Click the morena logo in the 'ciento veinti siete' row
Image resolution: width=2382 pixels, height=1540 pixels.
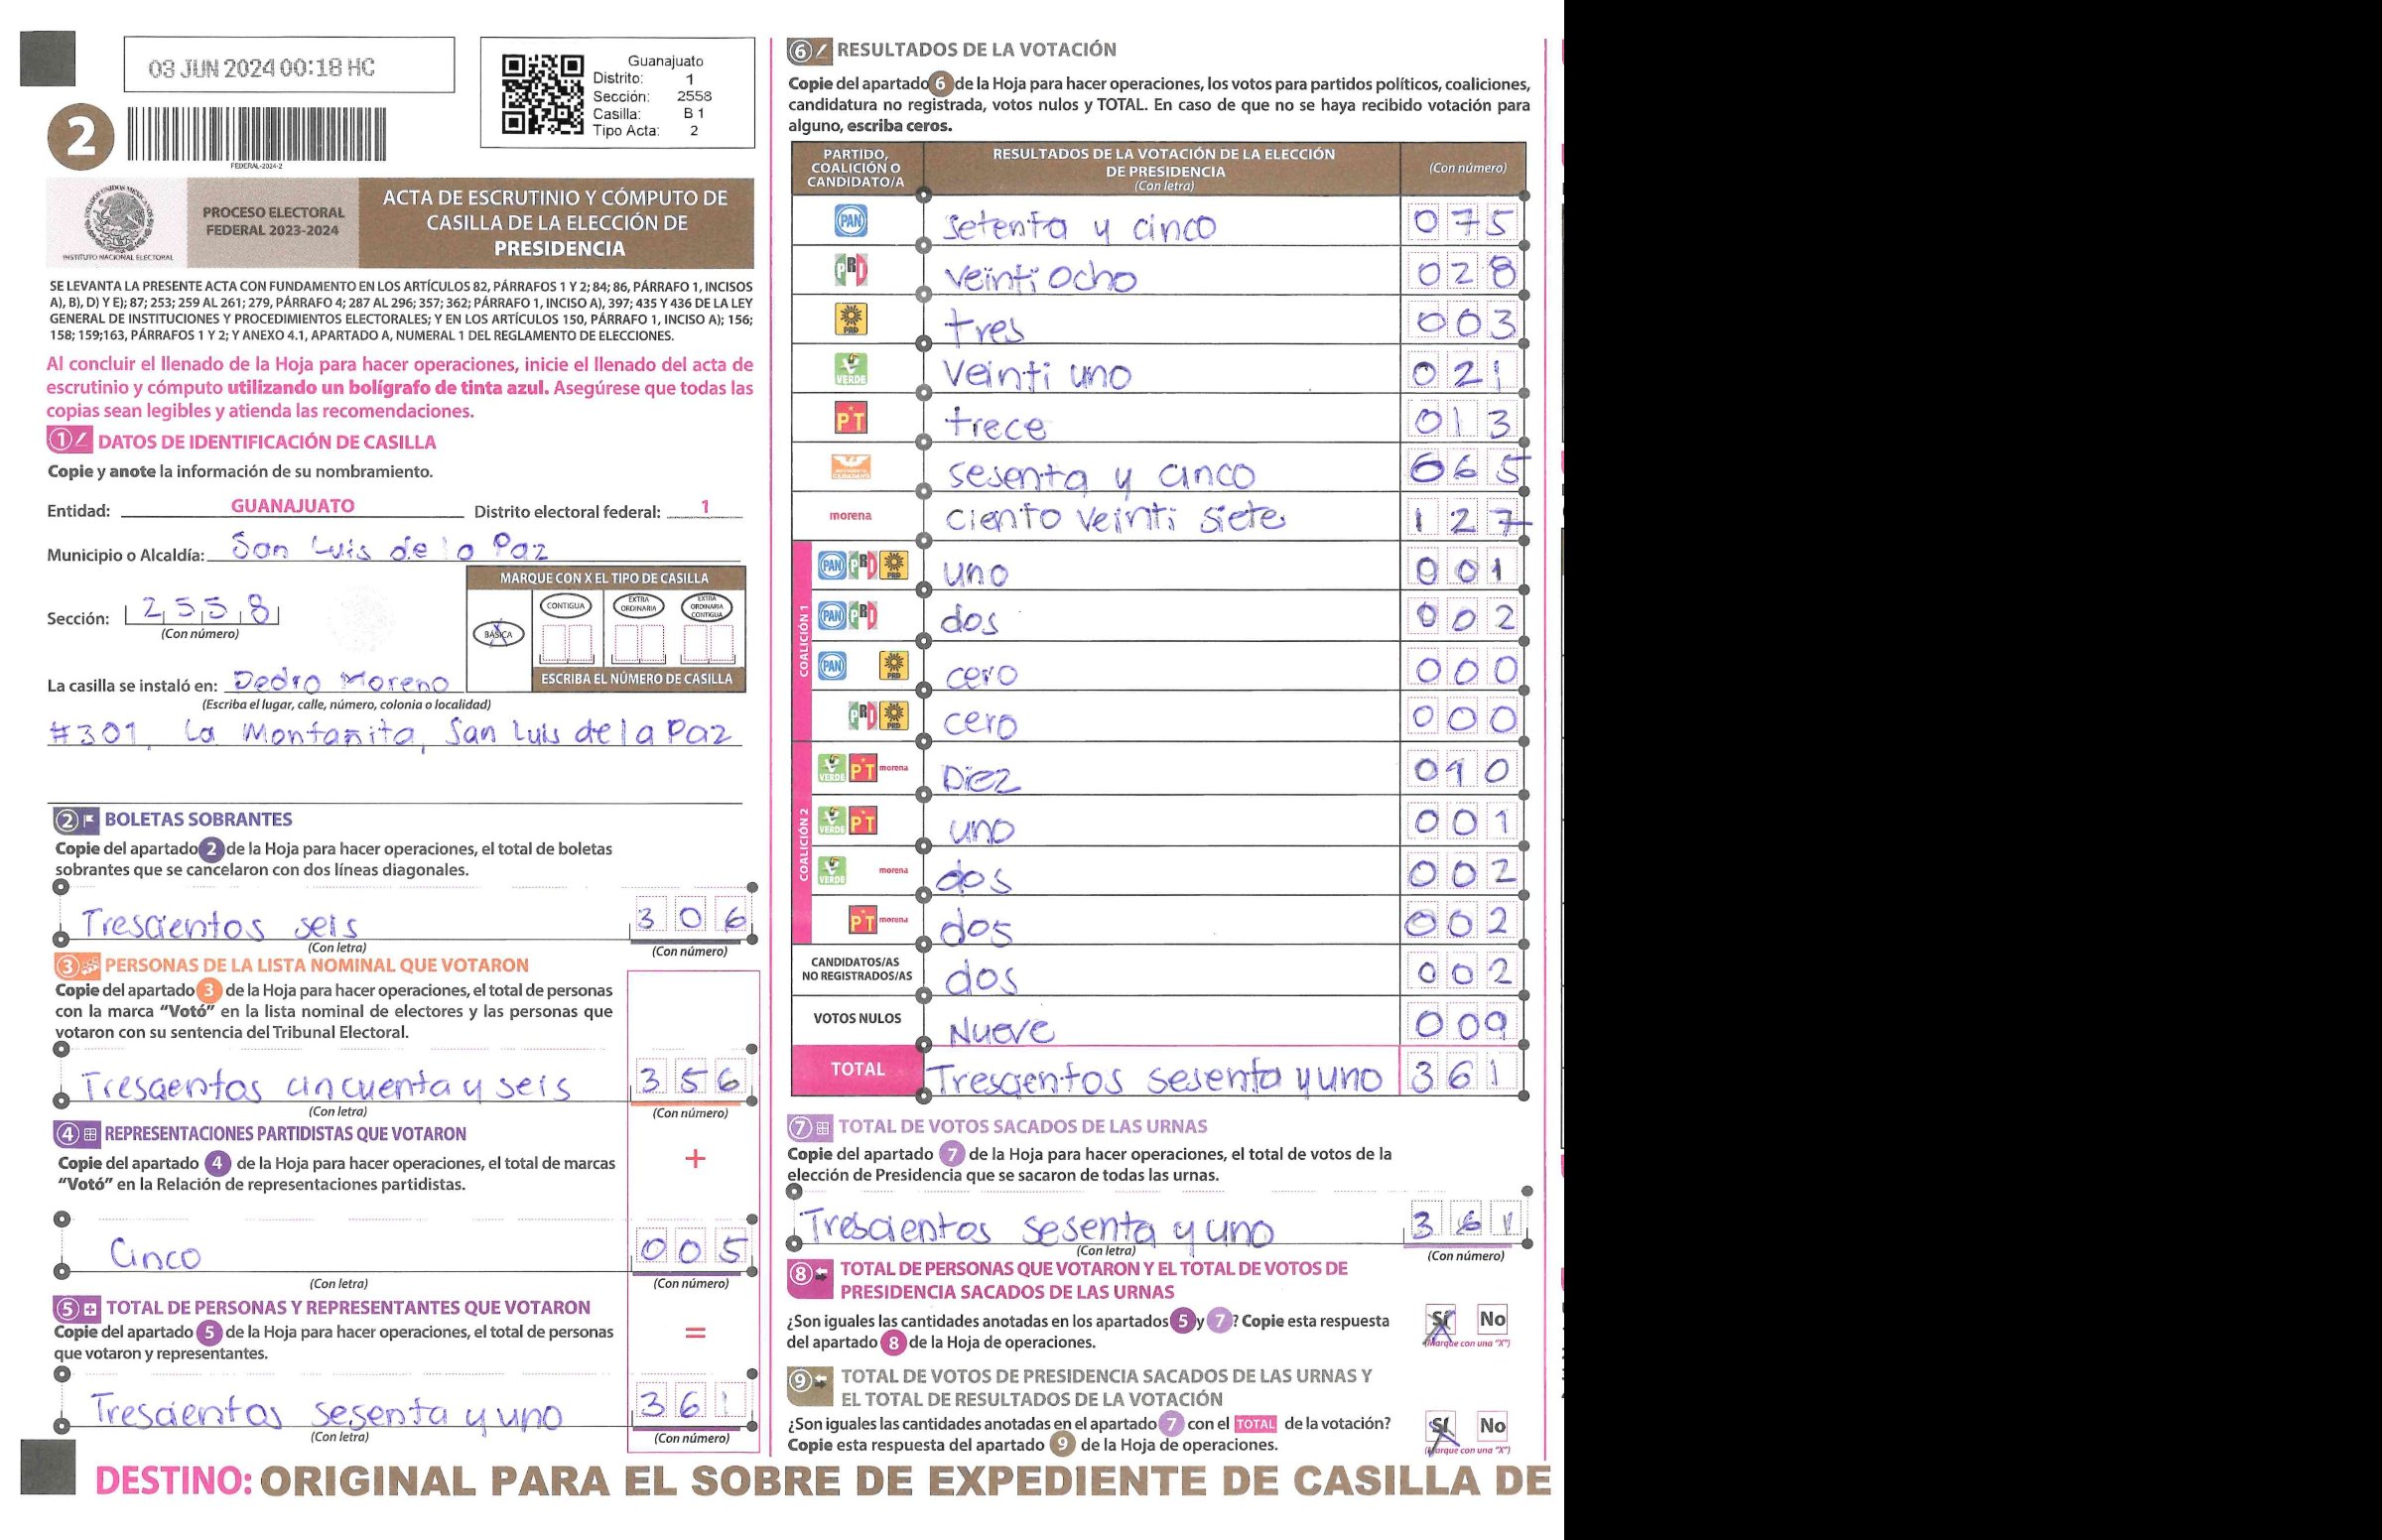(x=850, y=516)
